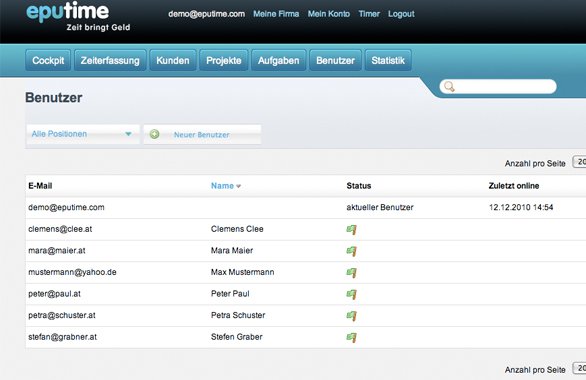Go to the Kunden tab
The width and height of the screenshot is (586, 380).
pos(173,60)
